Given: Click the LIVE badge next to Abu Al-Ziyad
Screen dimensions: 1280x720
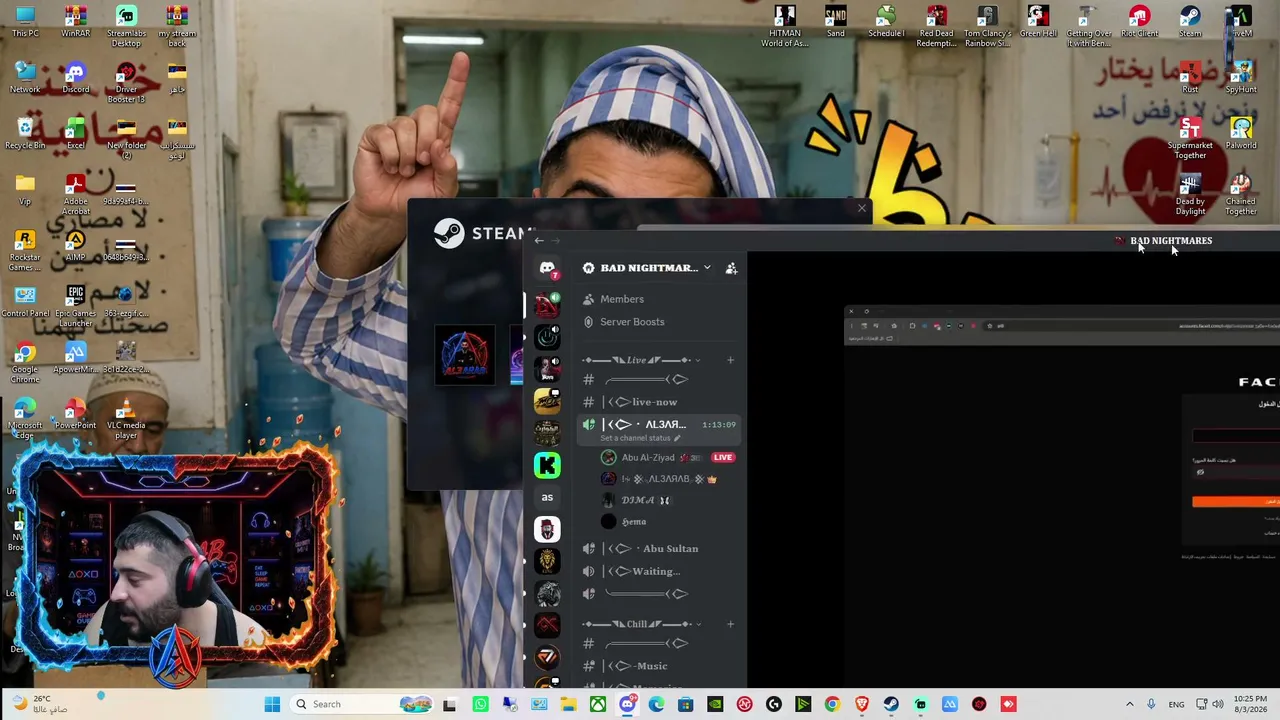Looking at the screenshot, I should point(723,458).
